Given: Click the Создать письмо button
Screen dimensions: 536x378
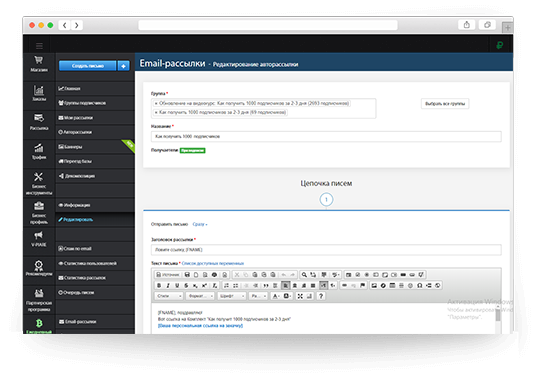Looking at the screenshot, I should [x=88, y=66].
